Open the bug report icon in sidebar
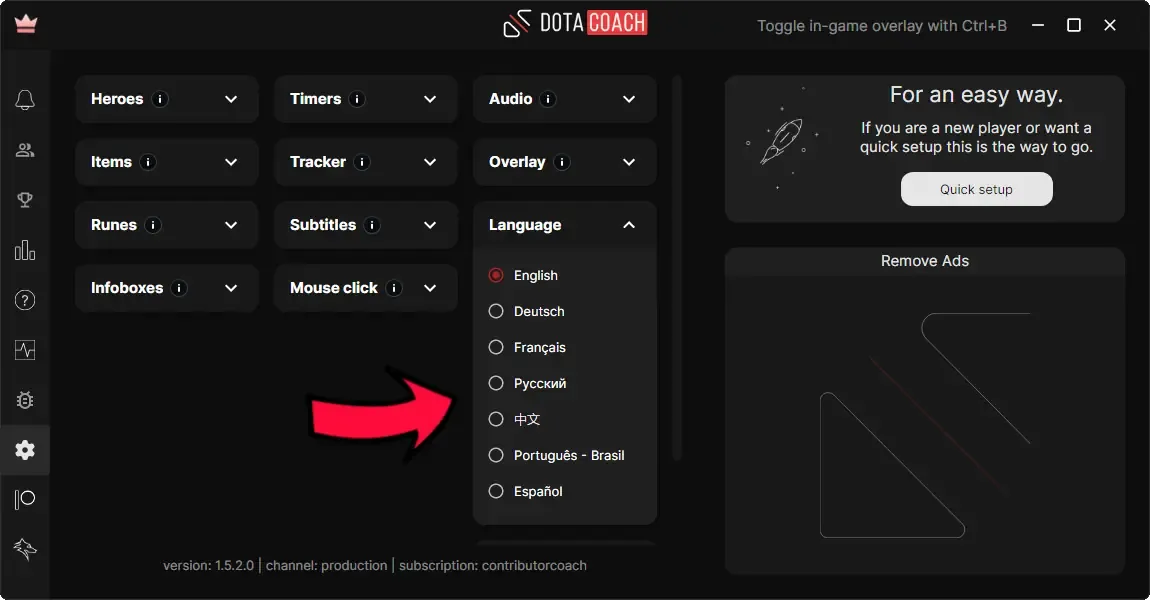The height and width of the screenshot is (600, 1150). [x=25, y=400]
